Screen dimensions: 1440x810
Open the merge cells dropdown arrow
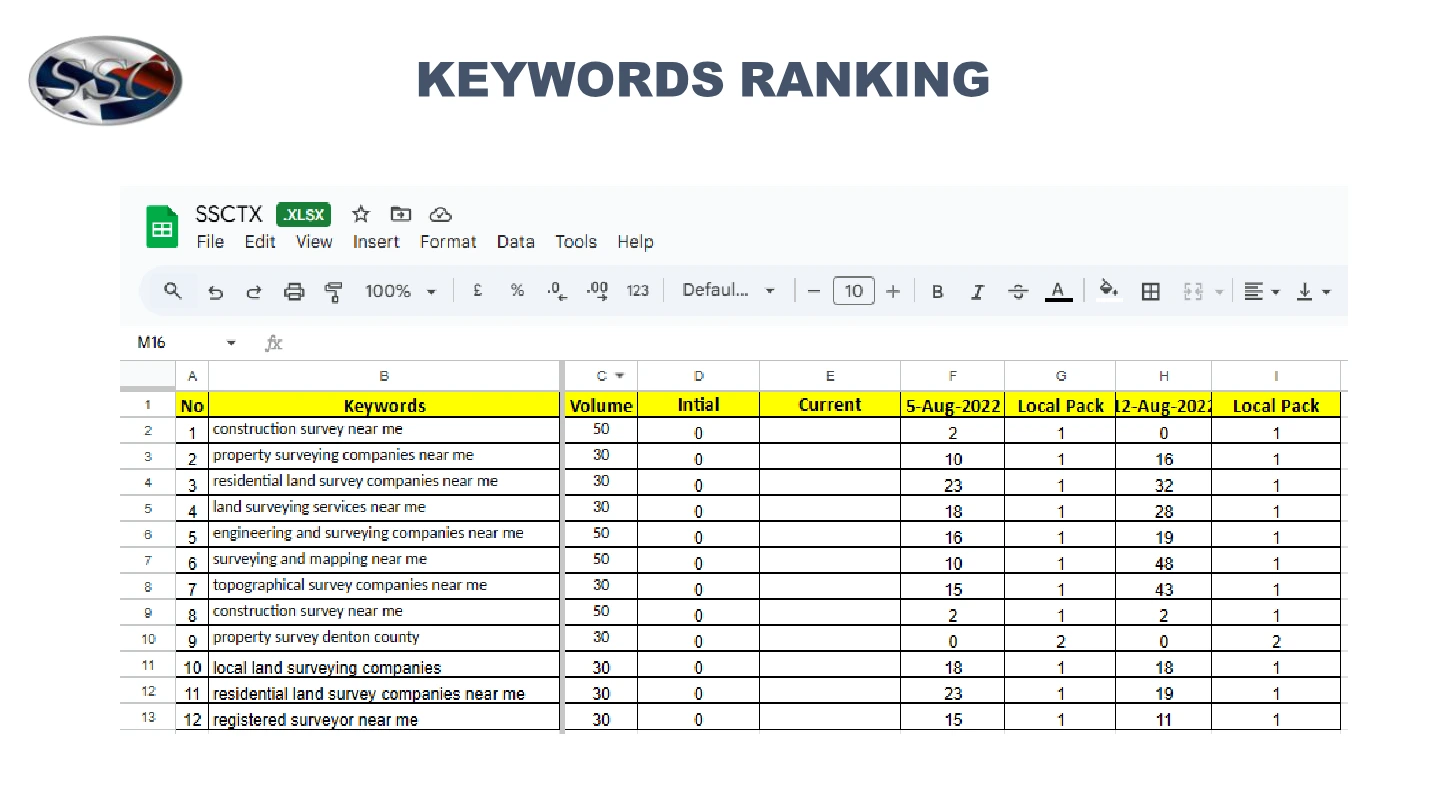point(1219,292)
